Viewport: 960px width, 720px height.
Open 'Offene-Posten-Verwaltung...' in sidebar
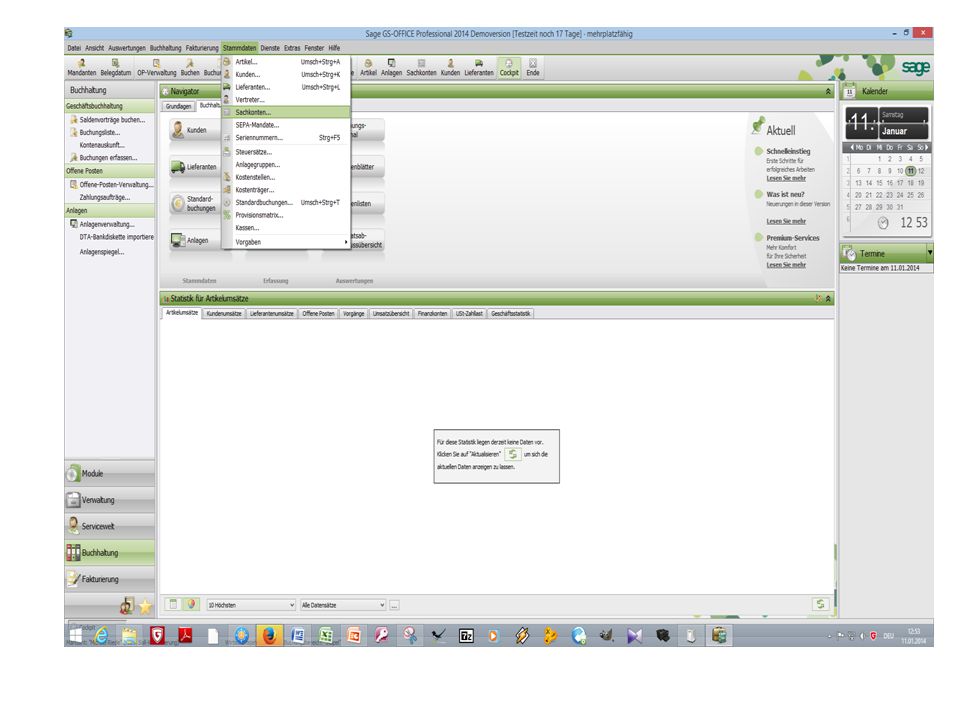click(116, 184)
